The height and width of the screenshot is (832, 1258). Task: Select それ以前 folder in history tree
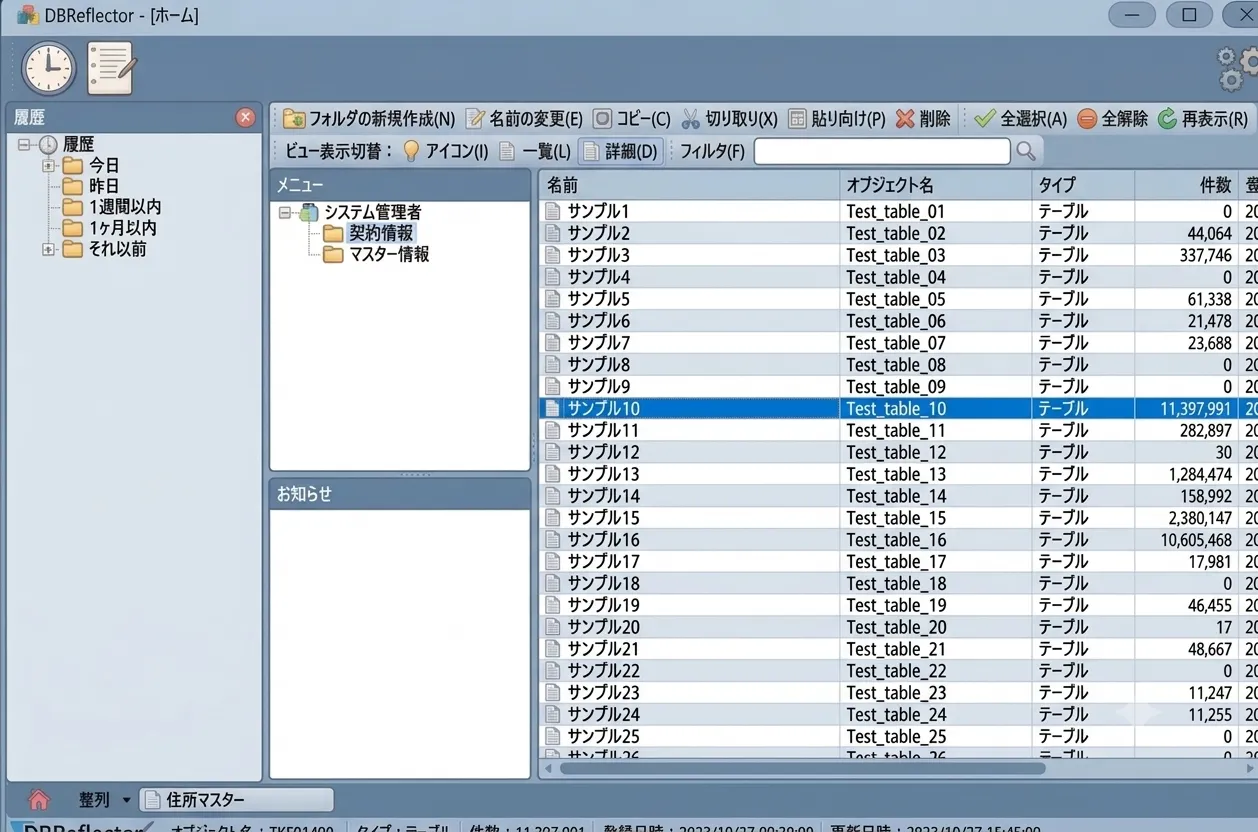click(x=104, y=249)
